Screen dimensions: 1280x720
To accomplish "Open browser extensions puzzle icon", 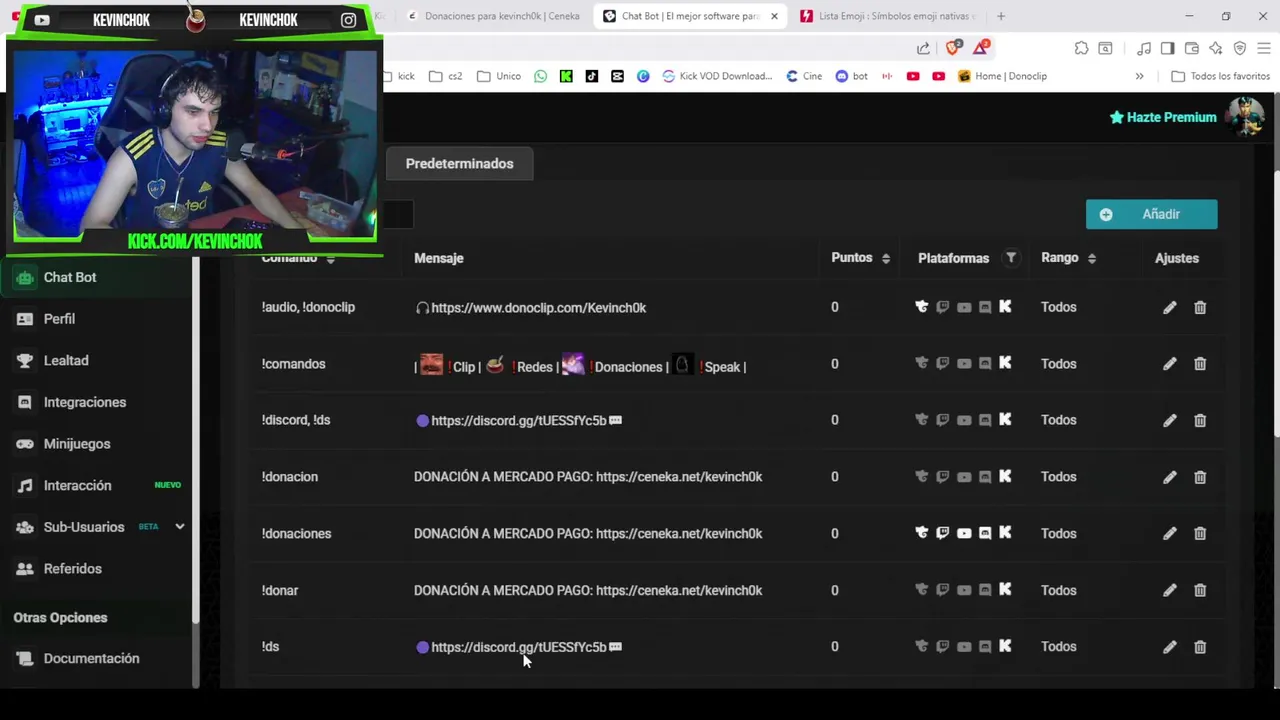I will pos(1081,48).
